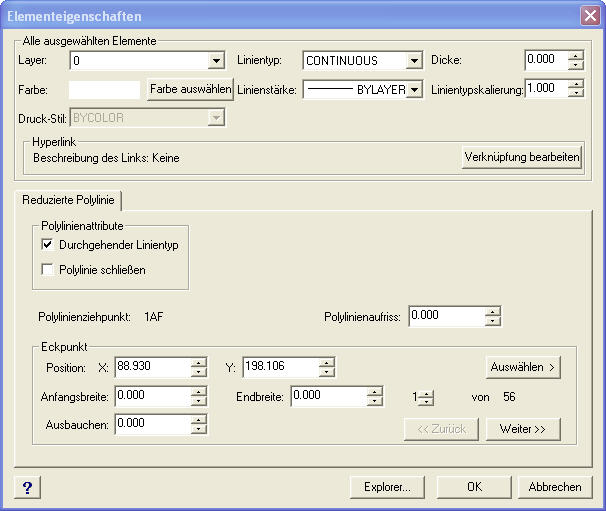Click 'Beschreibung des Links: Keine' text

coord(106,158)
